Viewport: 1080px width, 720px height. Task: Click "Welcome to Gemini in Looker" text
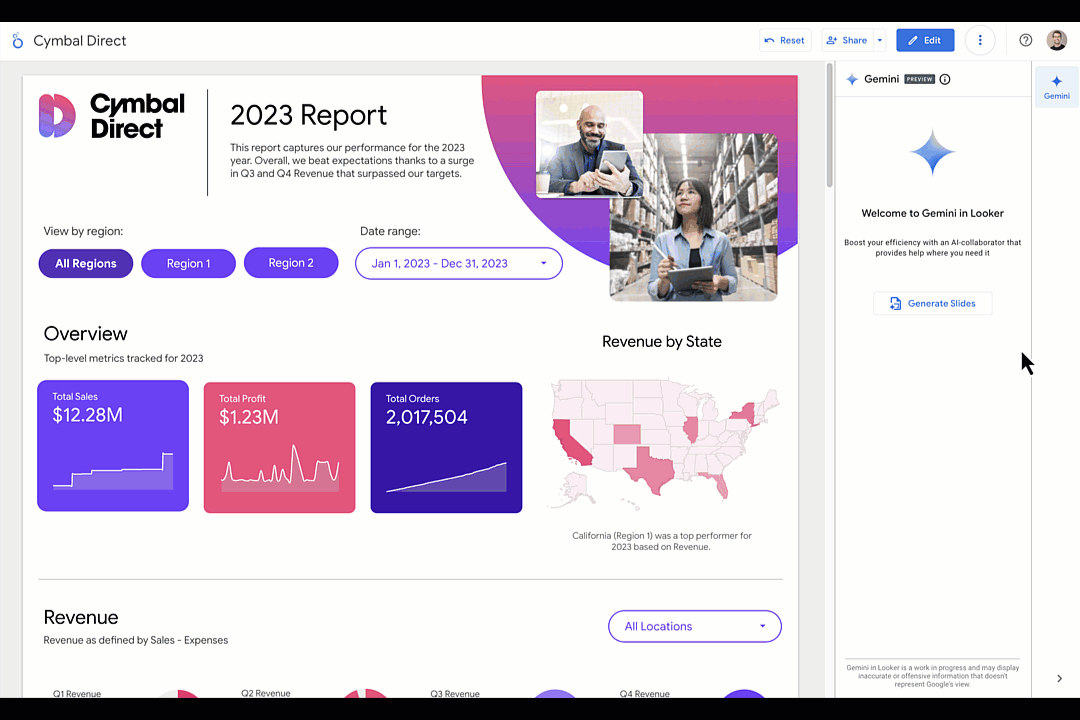[x=933, y=214]
